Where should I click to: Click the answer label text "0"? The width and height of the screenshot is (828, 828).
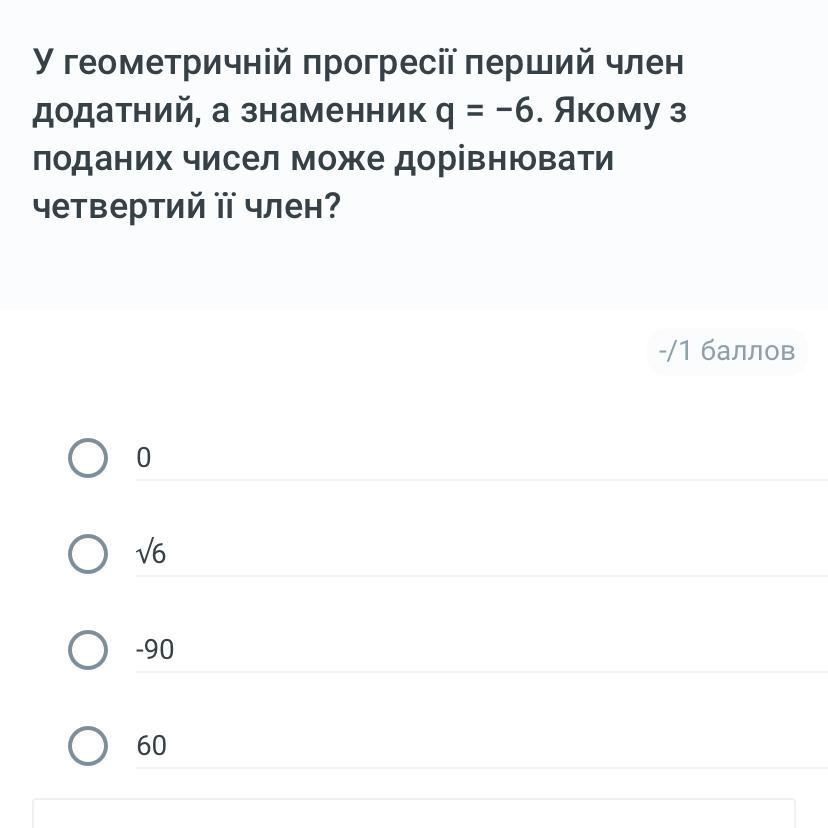143,458
